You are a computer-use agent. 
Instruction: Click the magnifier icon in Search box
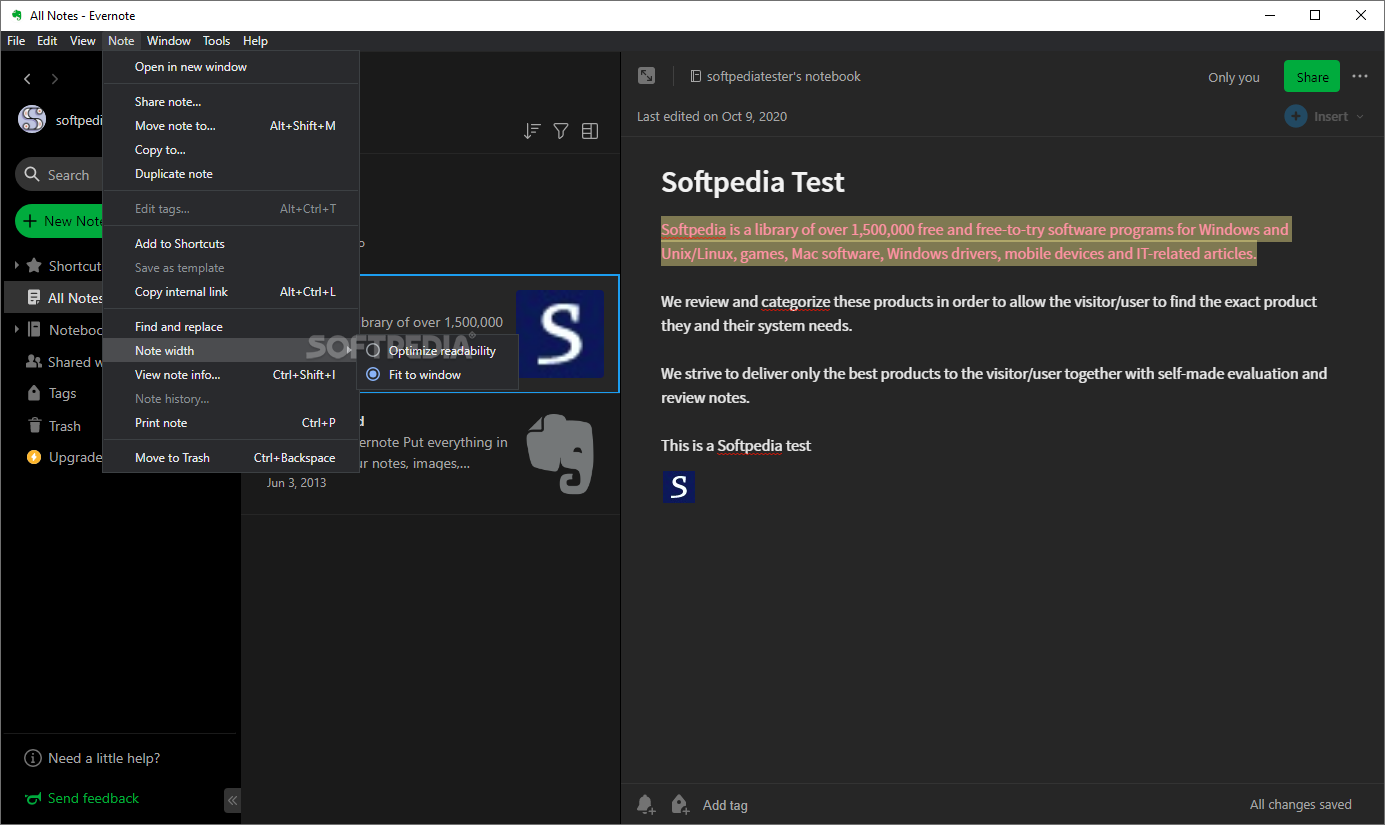(32, 175)
